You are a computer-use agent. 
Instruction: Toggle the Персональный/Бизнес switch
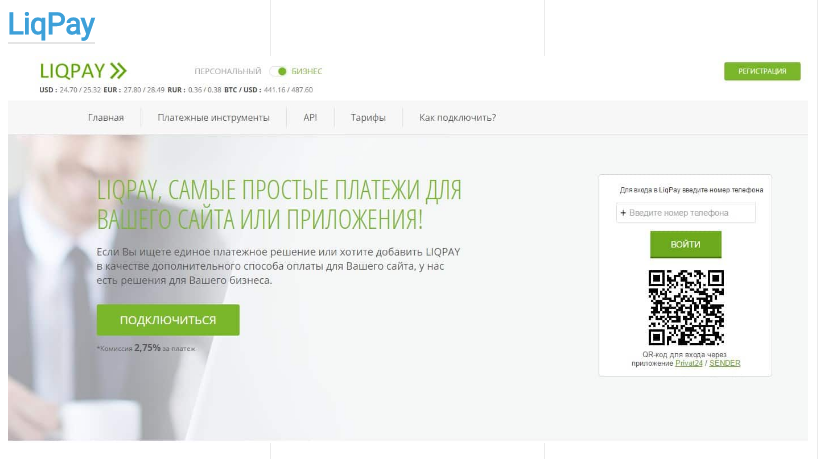278,71
